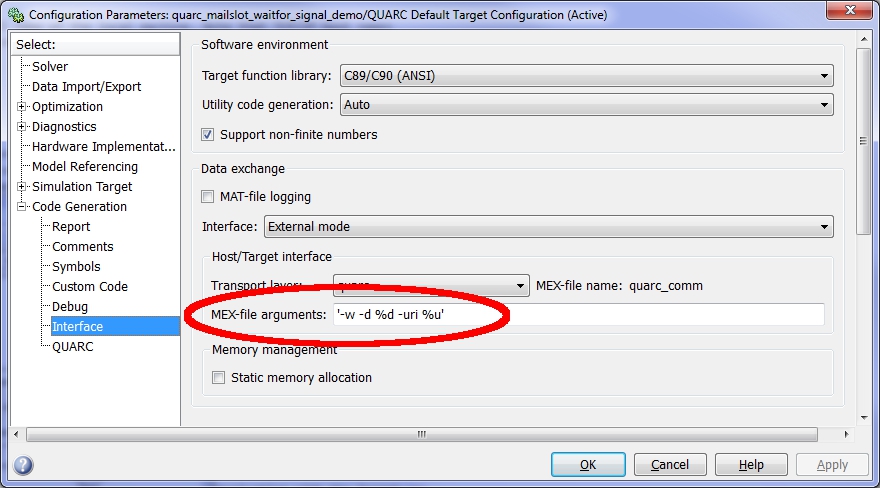Image resolution: width=880 pixels, height=488 pixels.
Task: Enable MAT-file logging checkbox
Action: [208, 196]
